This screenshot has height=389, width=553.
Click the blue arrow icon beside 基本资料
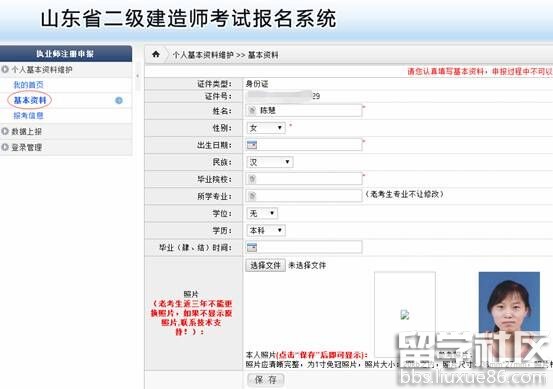pos(119,101)
